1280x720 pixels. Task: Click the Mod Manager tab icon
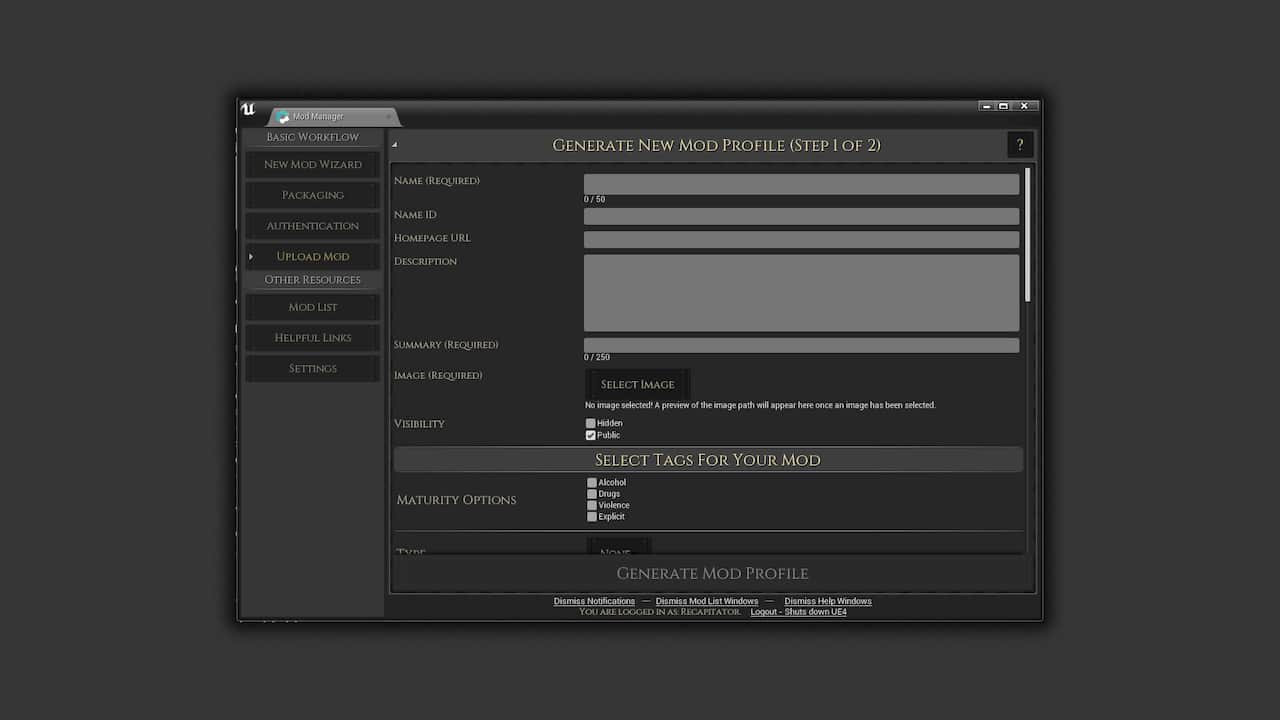pyautogui.click(x=283, y=117)
